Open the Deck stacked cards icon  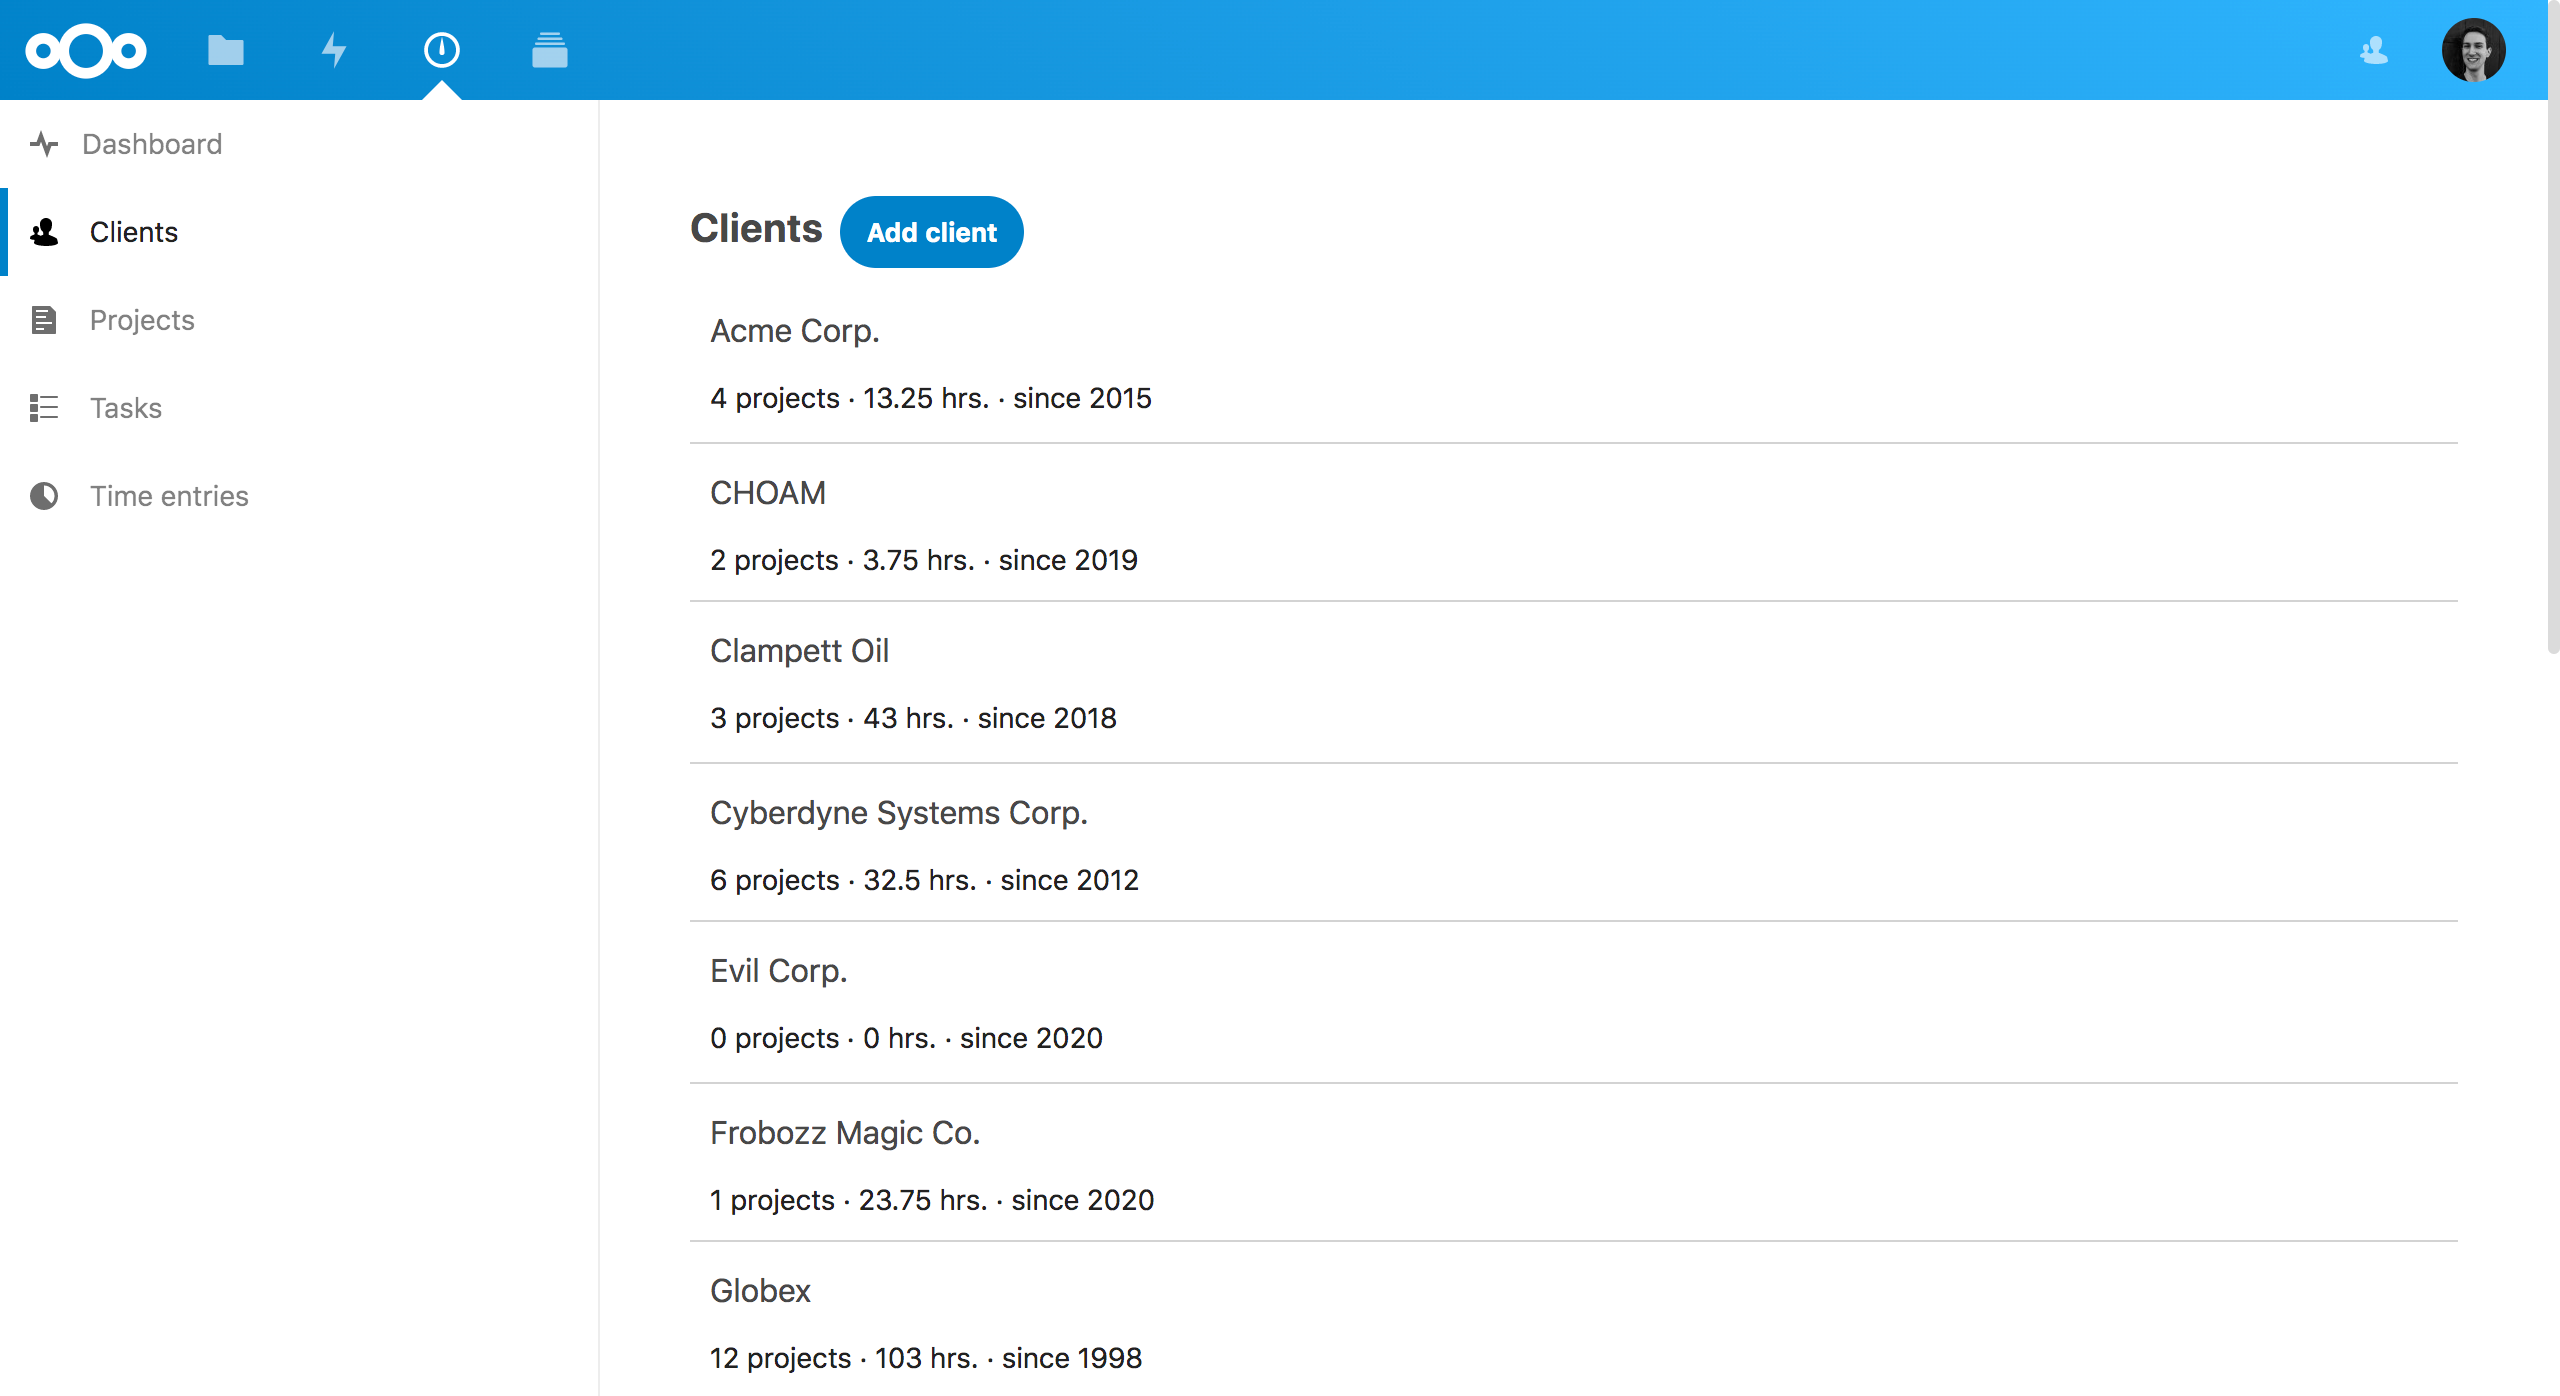(x=549, y=50)
